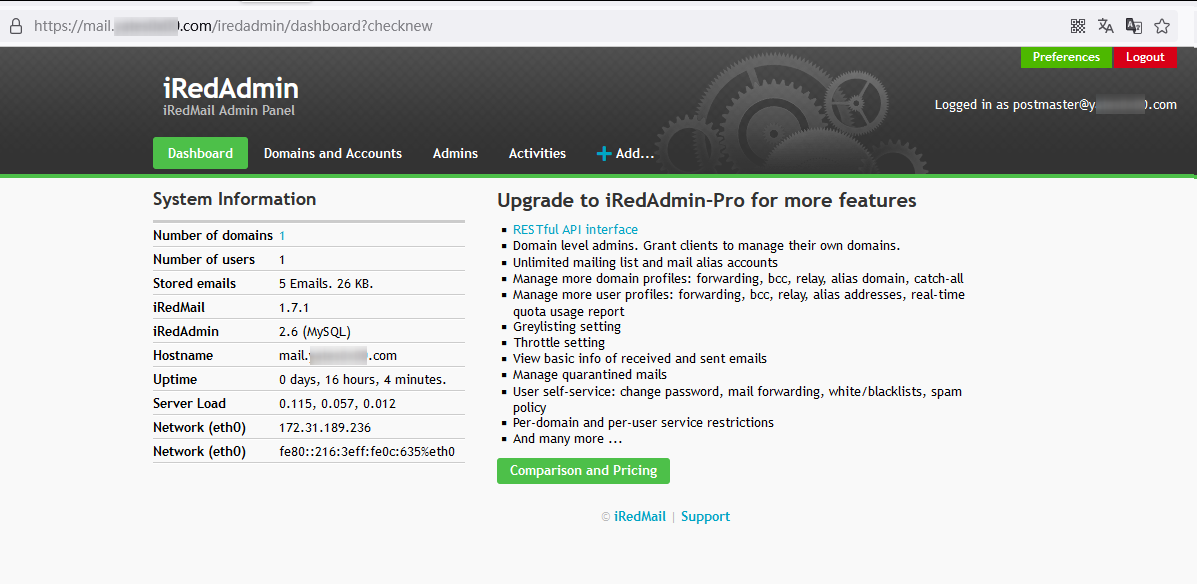The height and width of the screenshot is (584, 1197).
Task: Open the Support link in footer
Action: pyautogui.click(x=705, y=517)
